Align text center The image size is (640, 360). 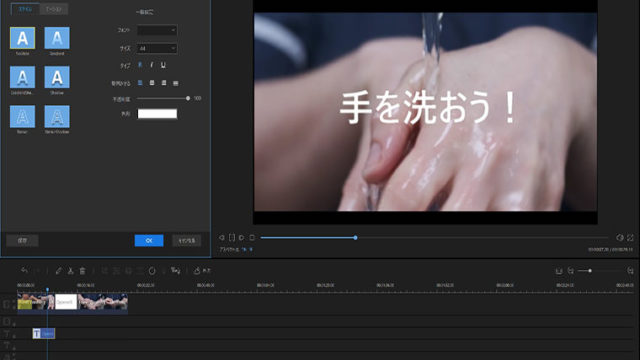tap(152, 83)
